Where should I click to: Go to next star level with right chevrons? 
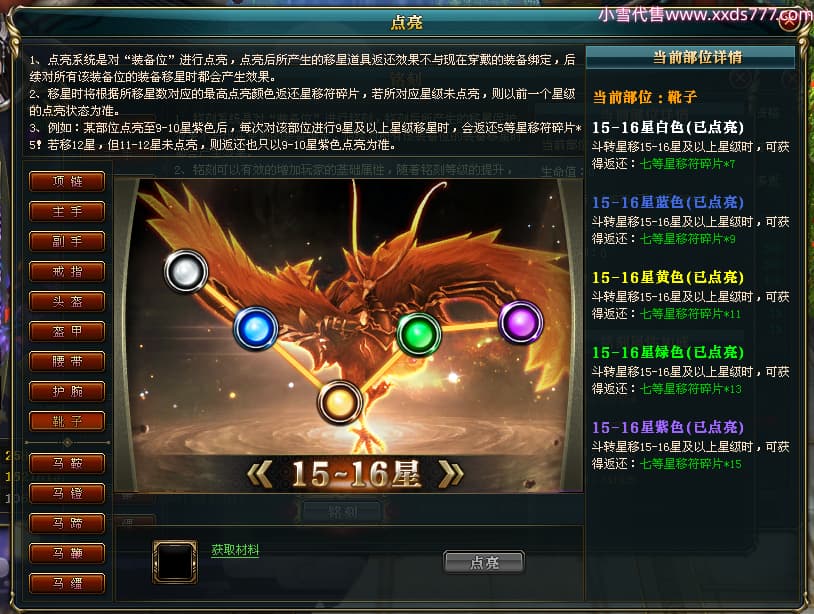tap(451, 474)
